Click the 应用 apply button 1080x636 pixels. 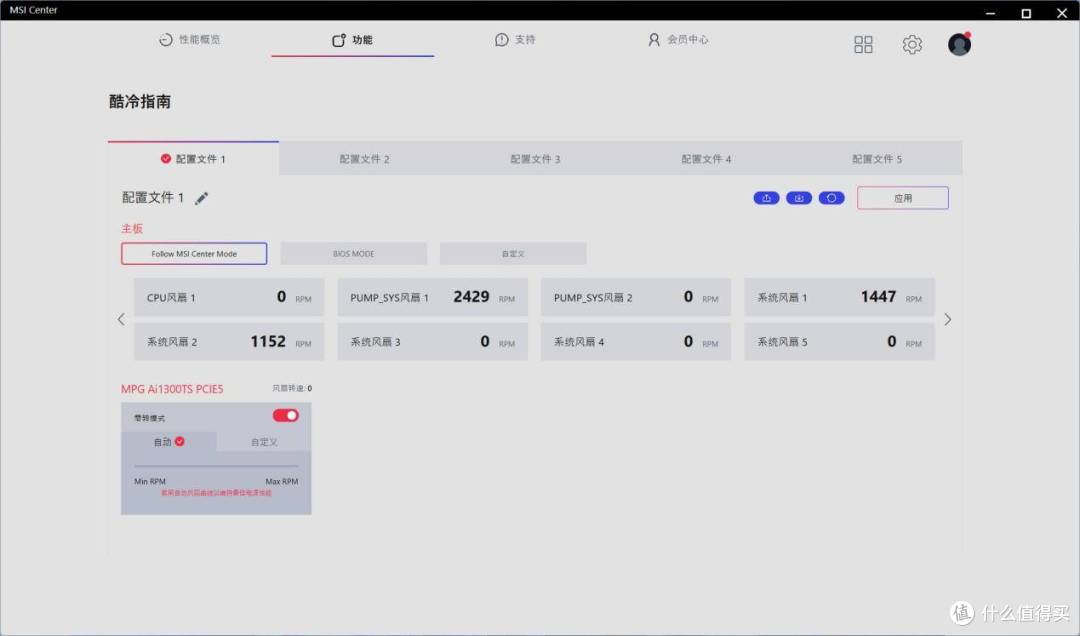(902, 198)
